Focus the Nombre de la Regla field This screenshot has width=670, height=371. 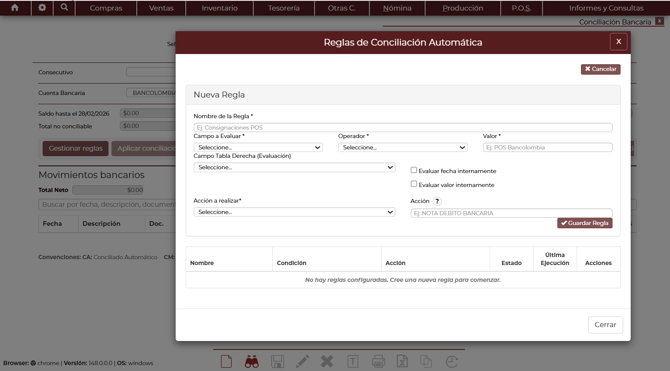(x=403, y=127)
